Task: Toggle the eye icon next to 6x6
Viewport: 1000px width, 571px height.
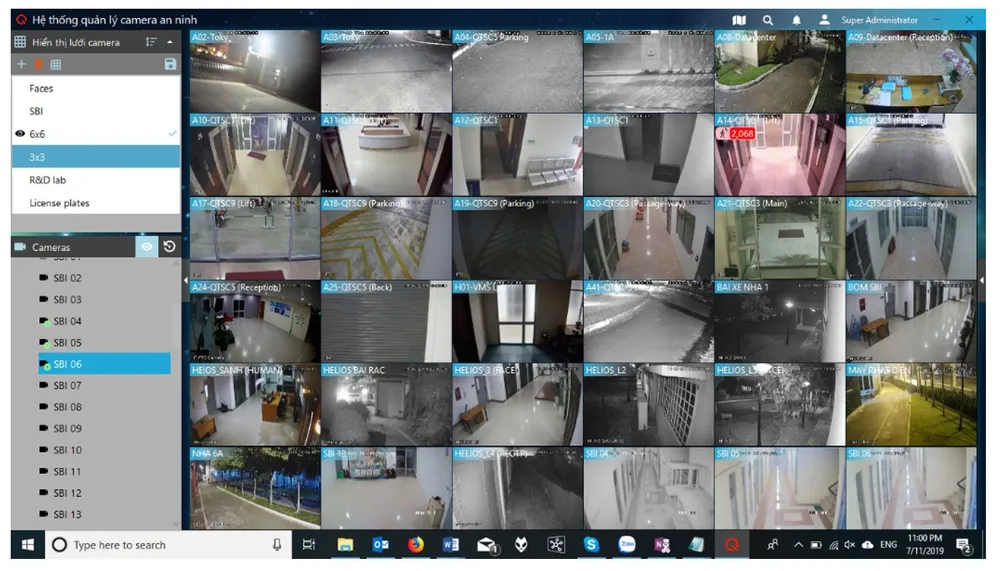Action: [x=20, y=134]
